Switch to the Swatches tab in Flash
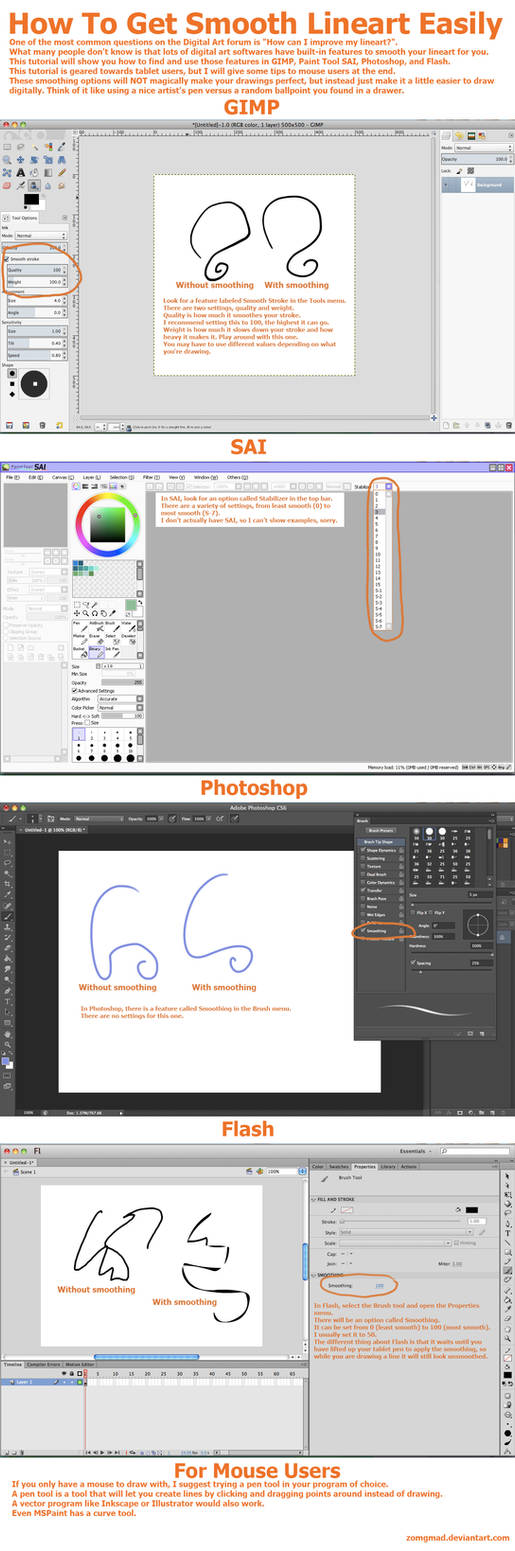Viewport: 515px width, 1551px height. 340,1166
